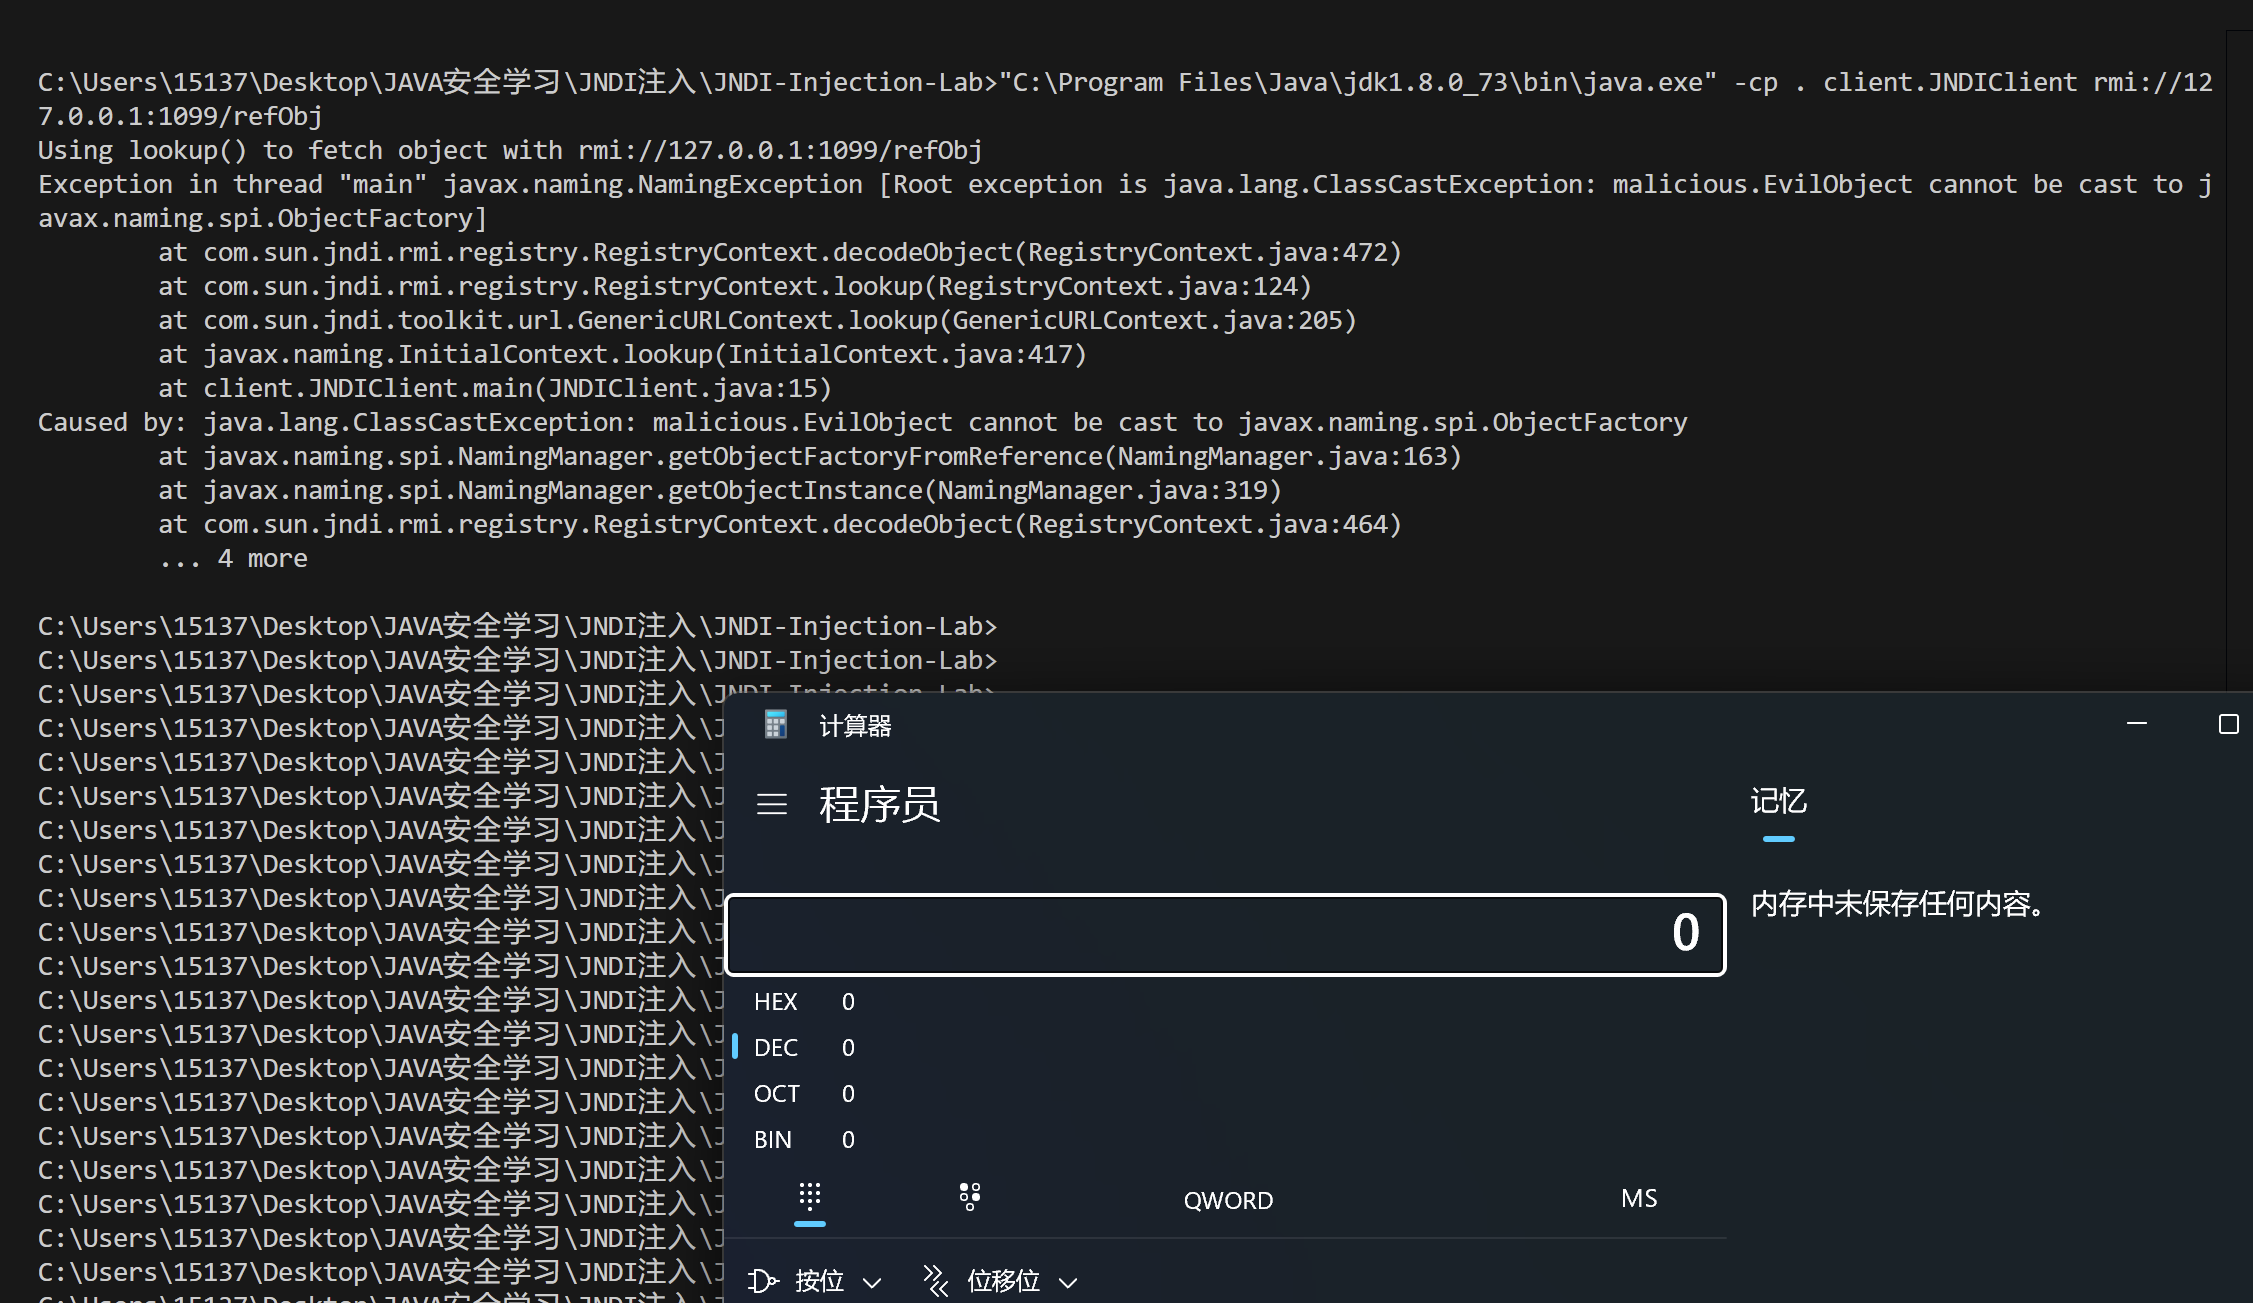Click the calculator result display
The image size is (2253, 1303).
(1225, 934)
